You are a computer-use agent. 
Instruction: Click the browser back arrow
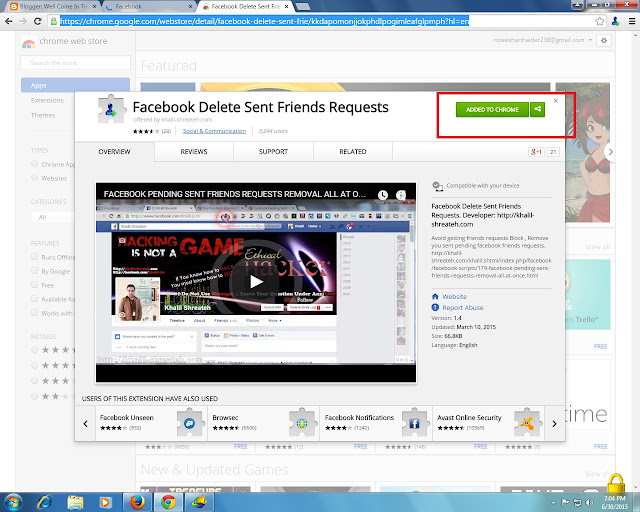coord(9,21)
